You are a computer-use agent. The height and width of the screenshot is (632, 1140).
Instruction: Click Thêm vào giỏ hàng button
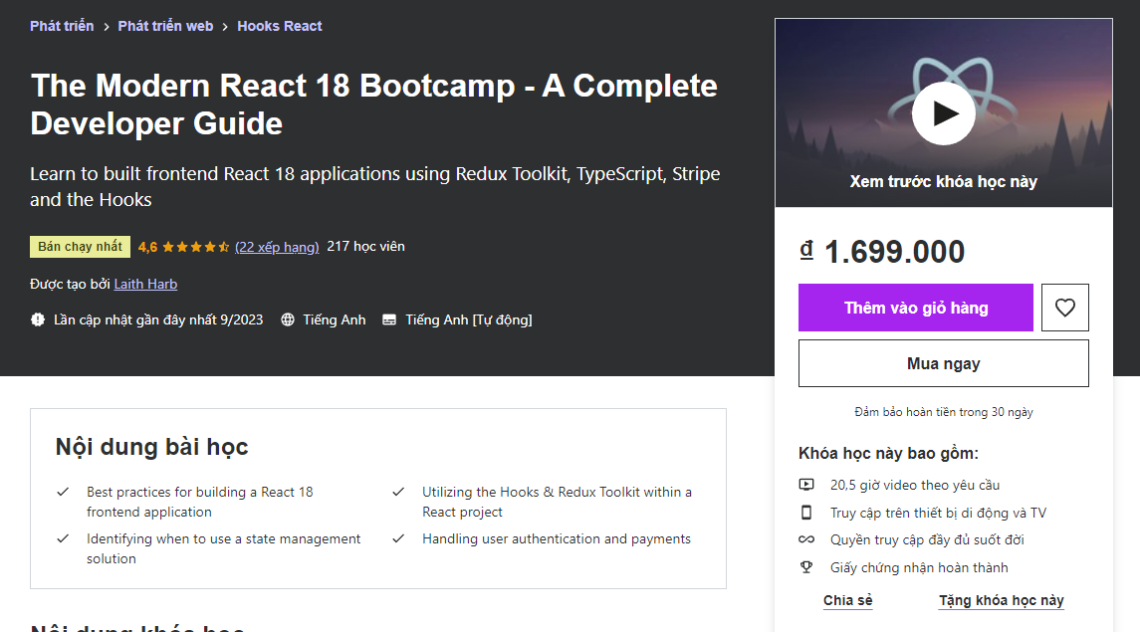click(x=915, y=308)
